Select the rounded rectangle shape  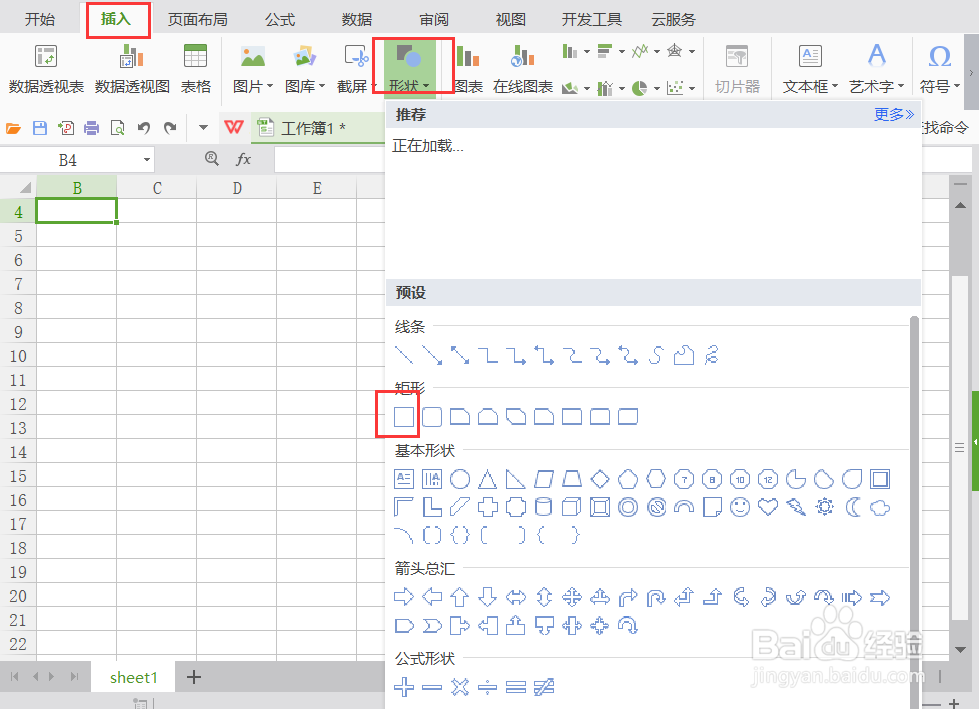[432, 416]
